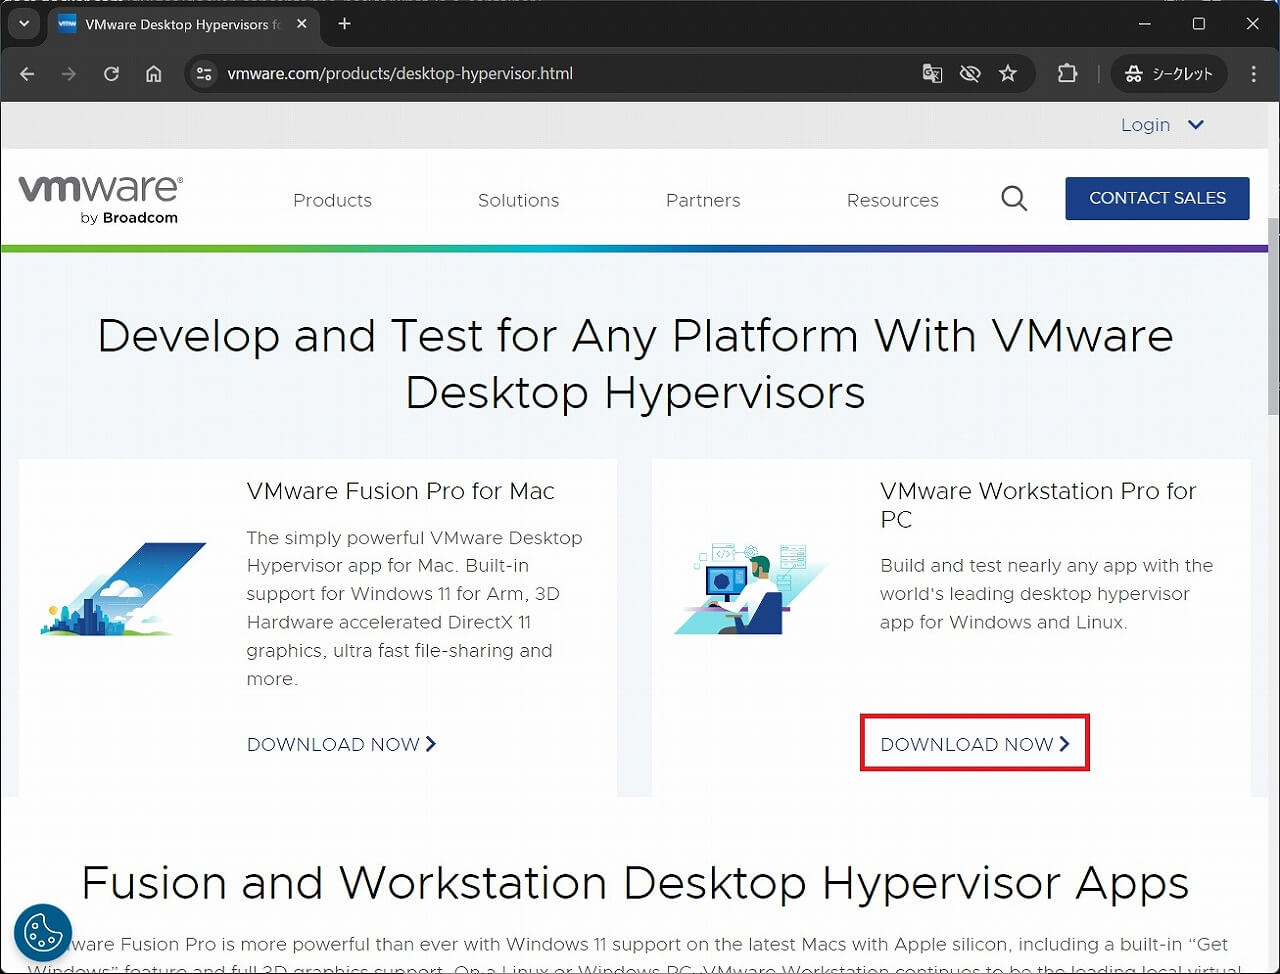
Task: Download VMware Fusion Pro for Mac
Action: [341, 744]
